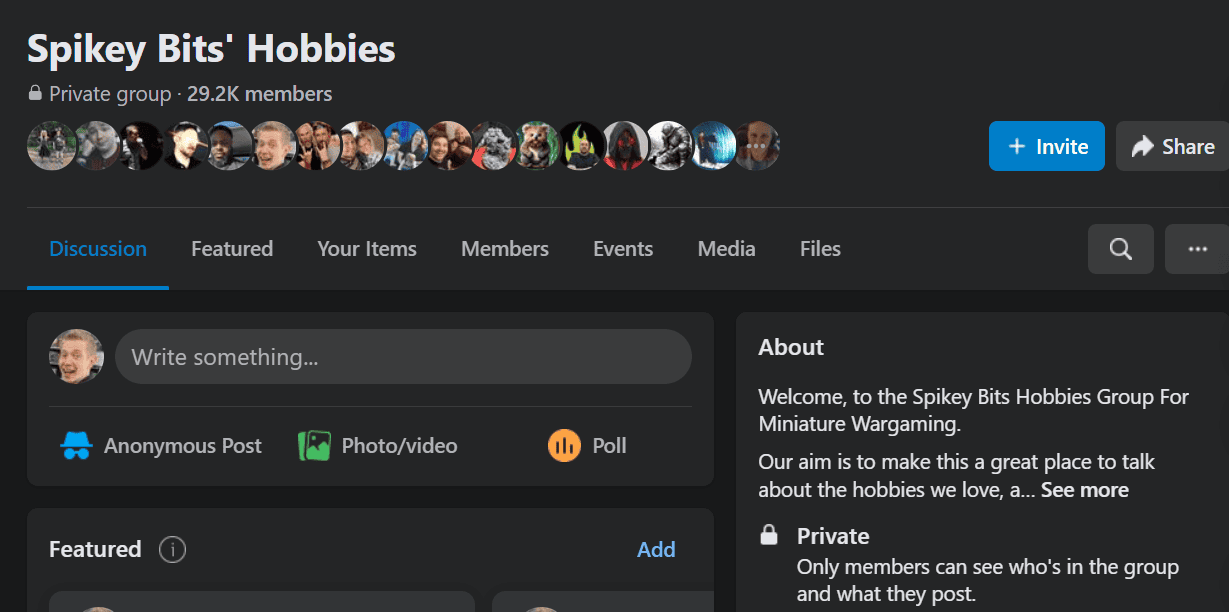Viewport: 1229px width, 612px height.
Task: Click the Write something input field
Action: (x=403, y=357)
